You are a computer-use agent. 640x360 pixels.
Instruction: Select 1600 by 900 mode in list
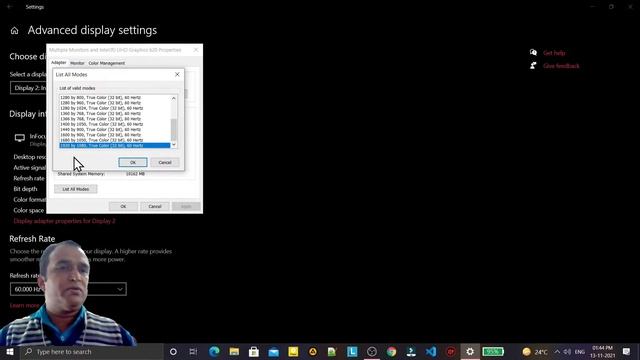(x=101, y=135)
